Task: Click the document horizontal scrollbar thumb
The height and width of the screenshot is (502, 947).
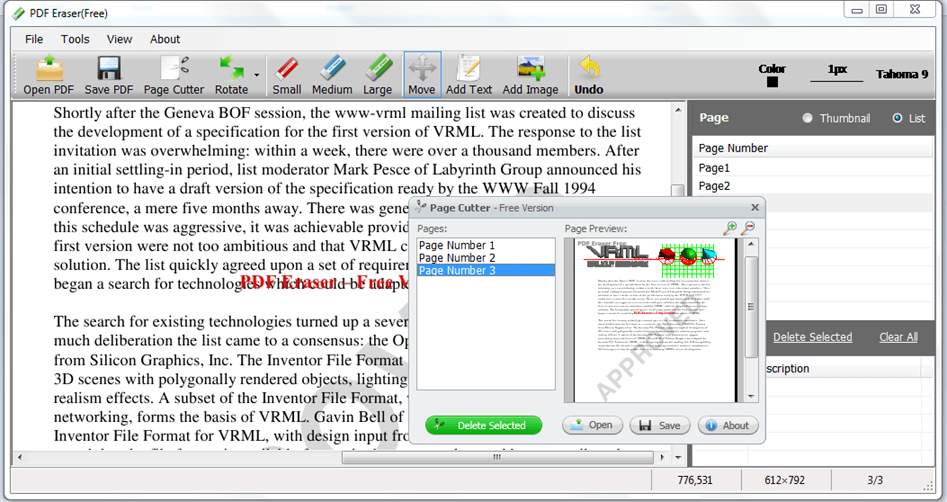Action: click(496, 457)
